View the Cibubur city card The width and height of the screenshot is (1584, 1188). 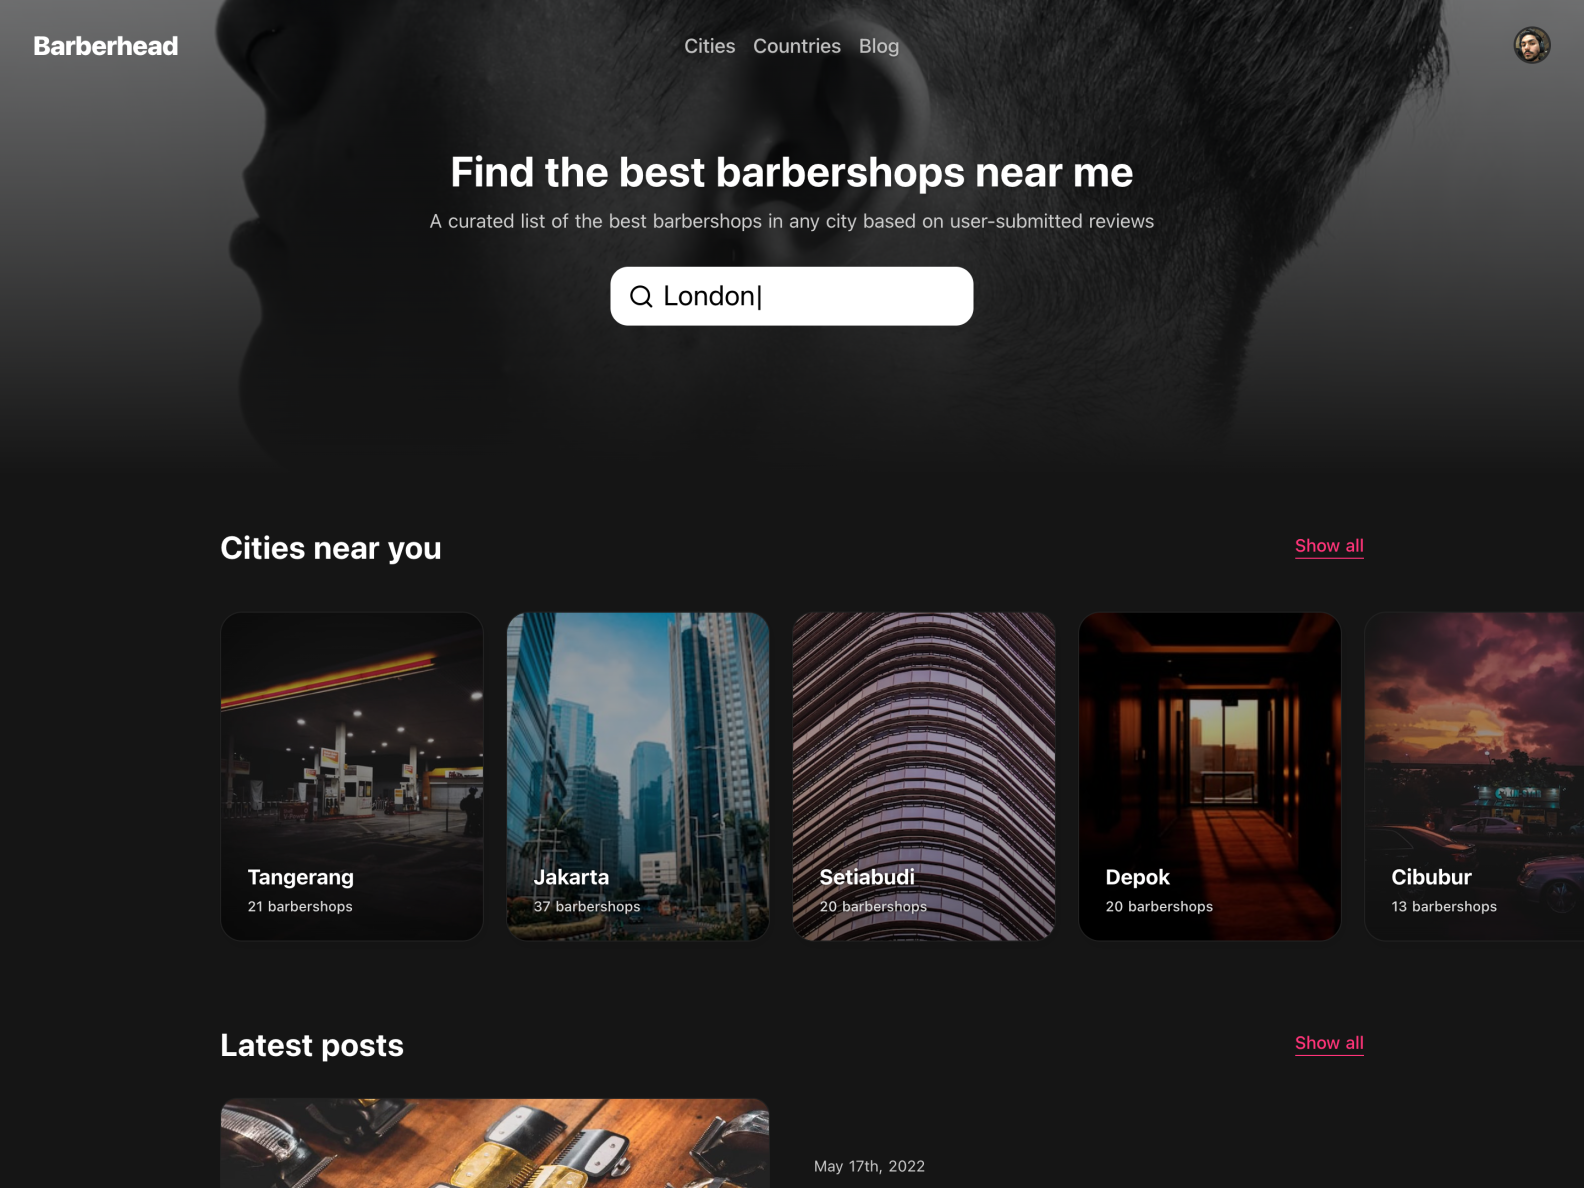1474,776
